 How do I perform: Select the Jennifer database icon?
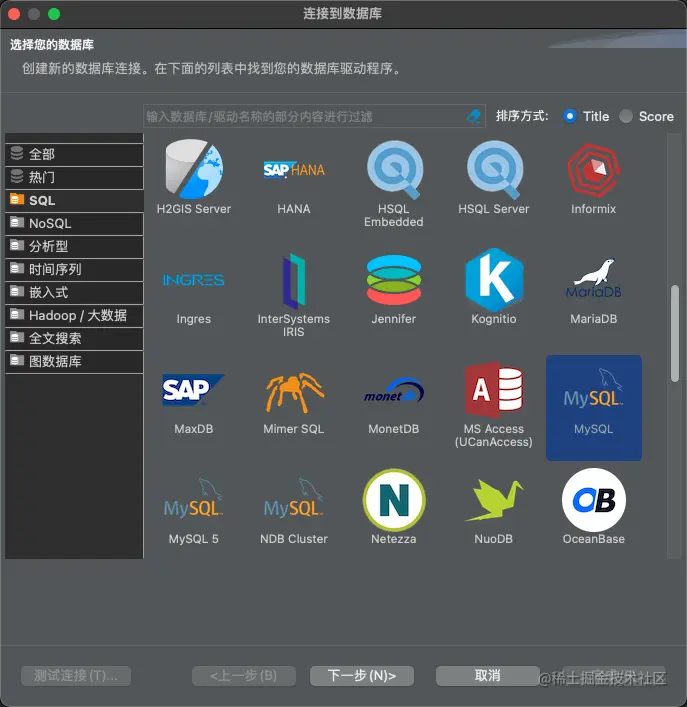394,280
